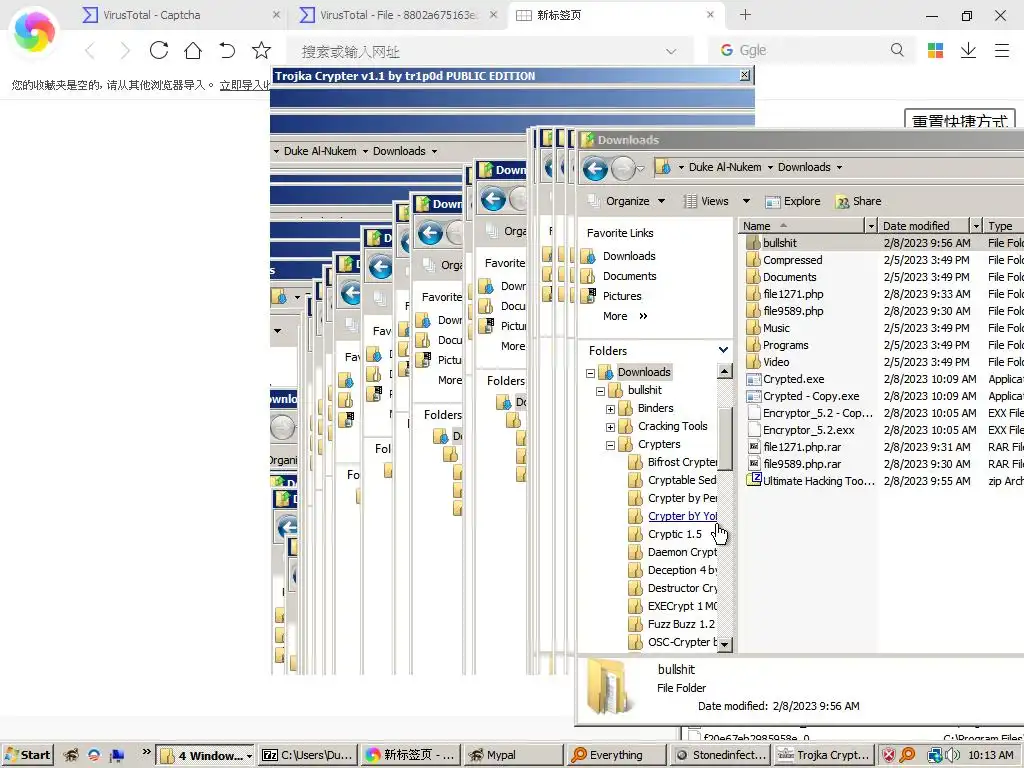Click the folder tree scroll up arrow
The width and height of the screenshot is (1024, 768).
[724, 372]
